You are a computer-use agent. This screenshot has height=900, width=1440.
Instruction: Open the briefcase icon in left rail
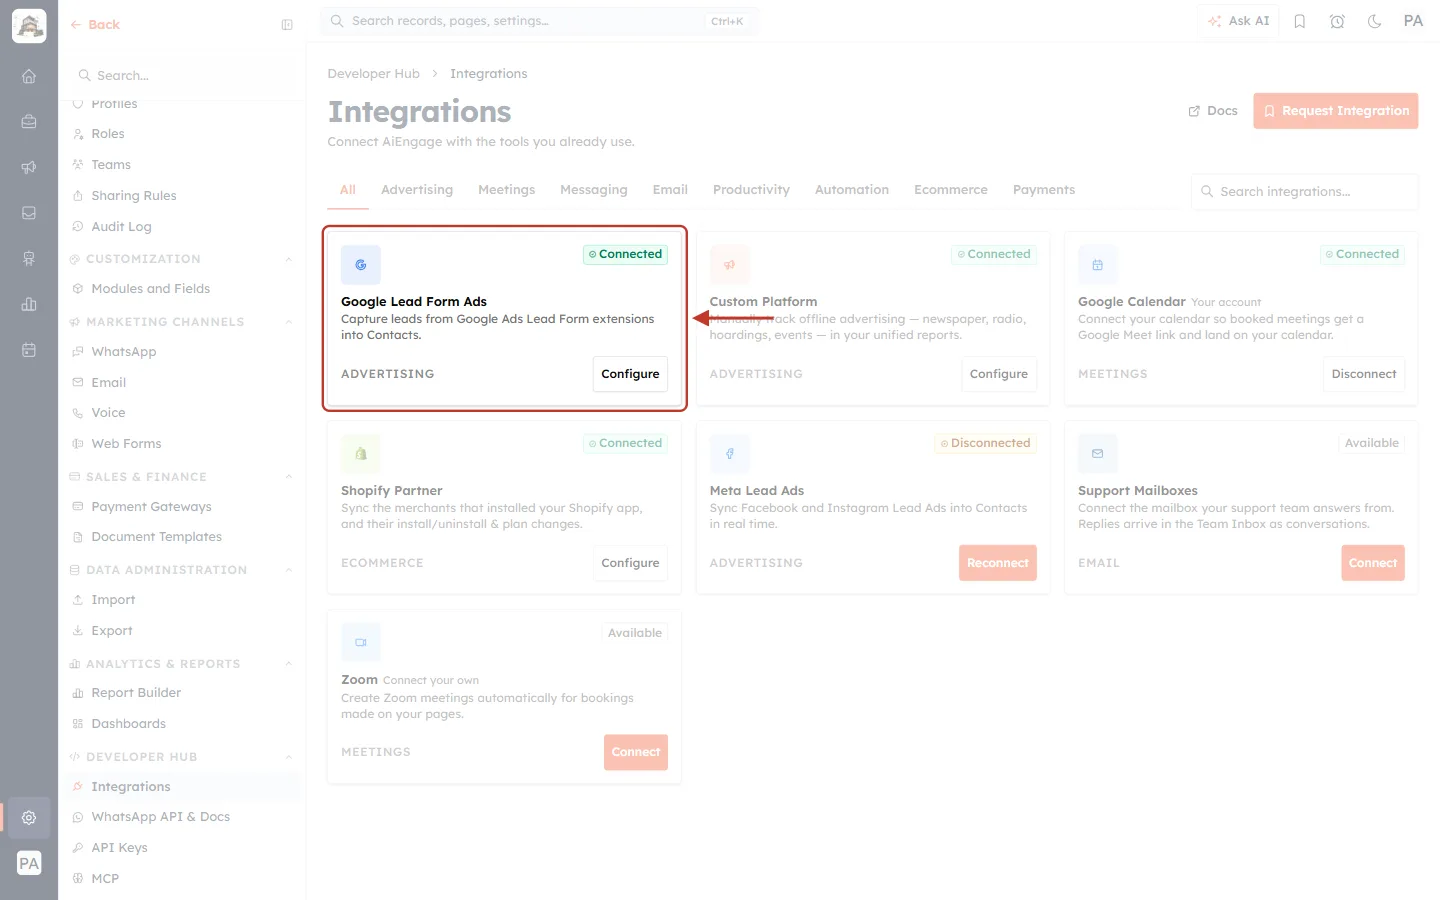[x=29, y=121]
